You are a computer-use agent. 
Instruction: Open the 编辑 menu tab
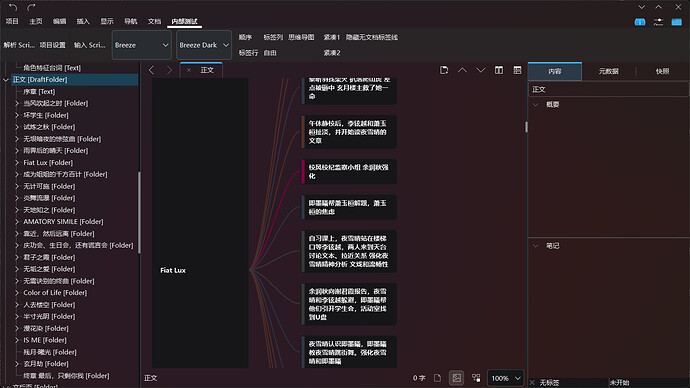tap(59, 22)
